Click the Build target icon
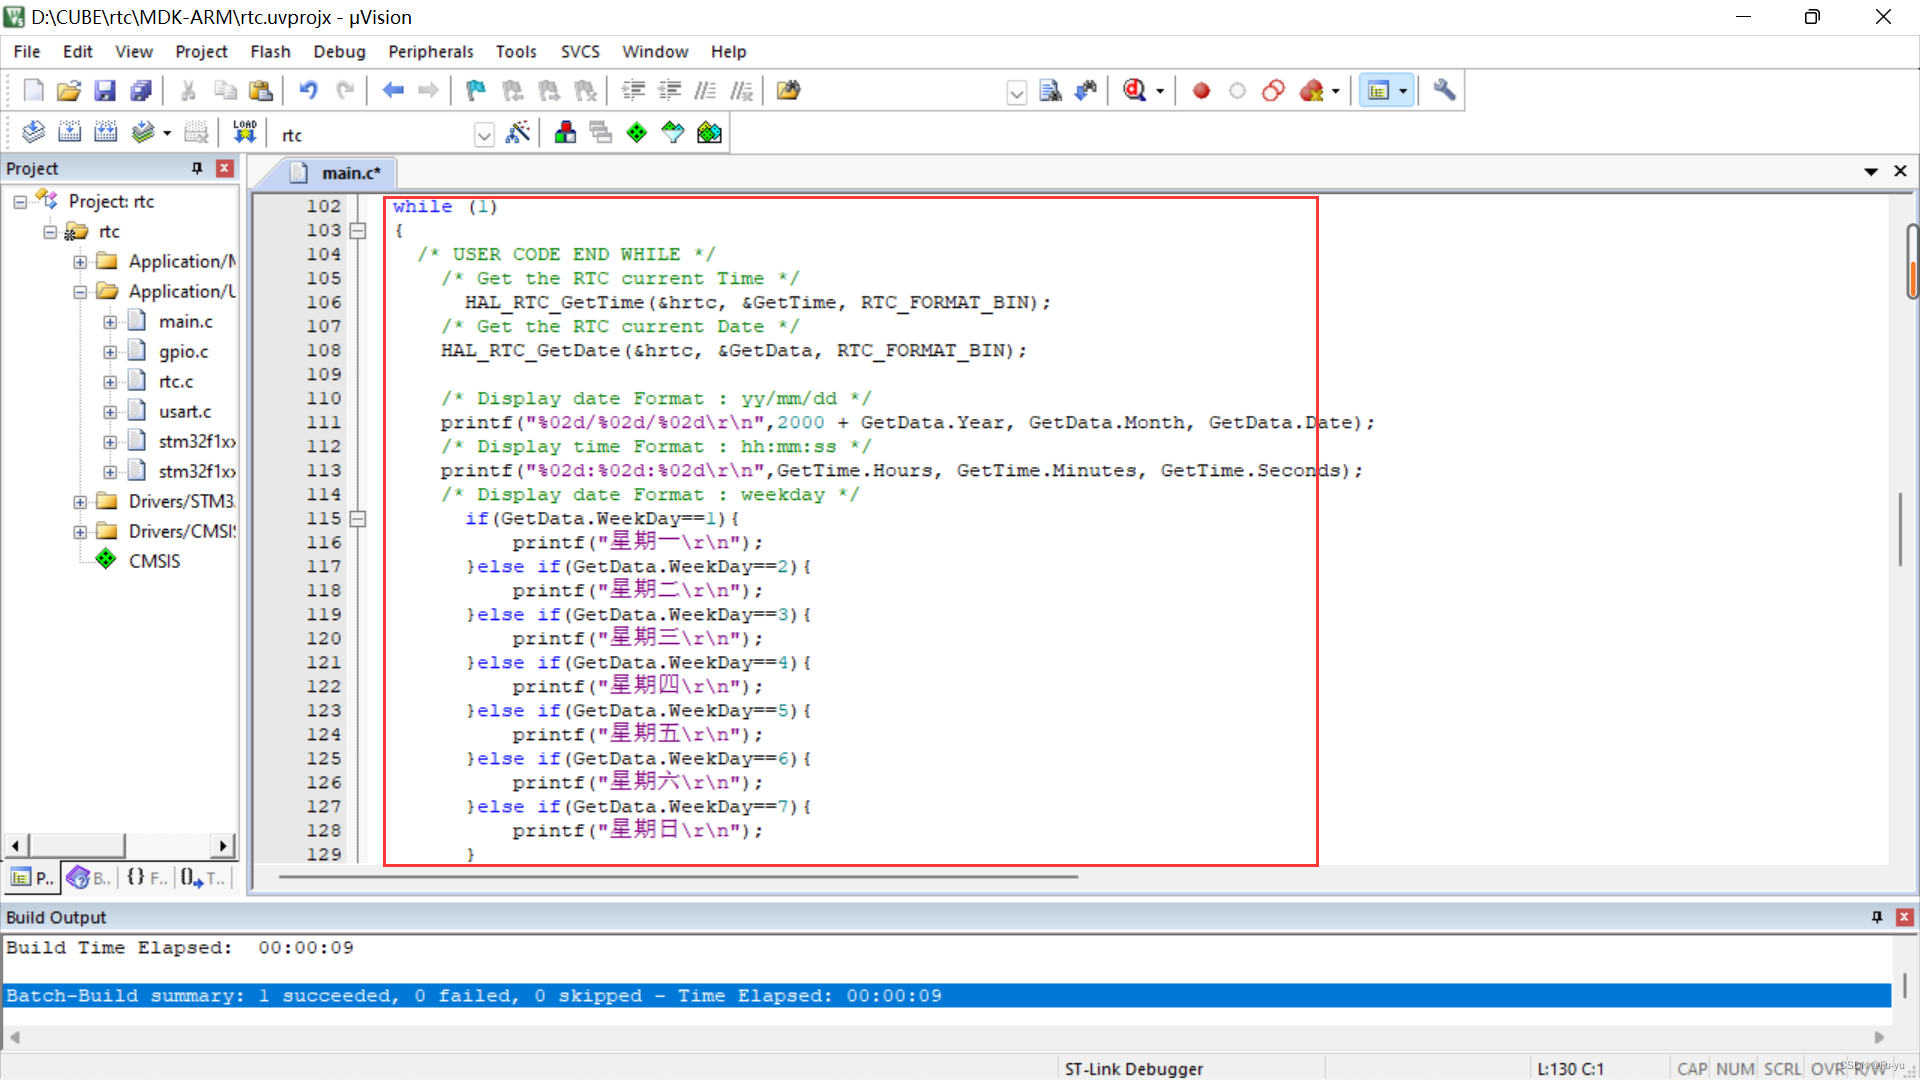Viewport: 1920px width, 1080px height. pos(70,133)
